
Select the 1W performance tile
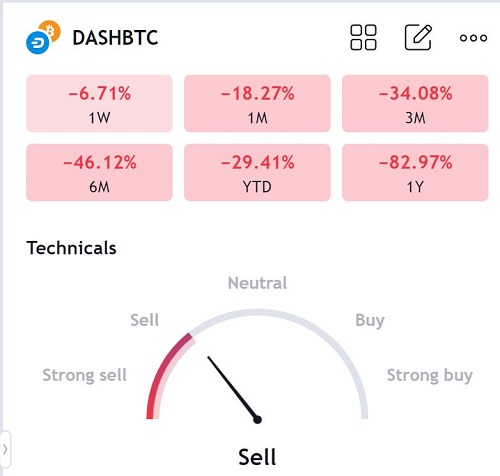[x=99, y=103]
